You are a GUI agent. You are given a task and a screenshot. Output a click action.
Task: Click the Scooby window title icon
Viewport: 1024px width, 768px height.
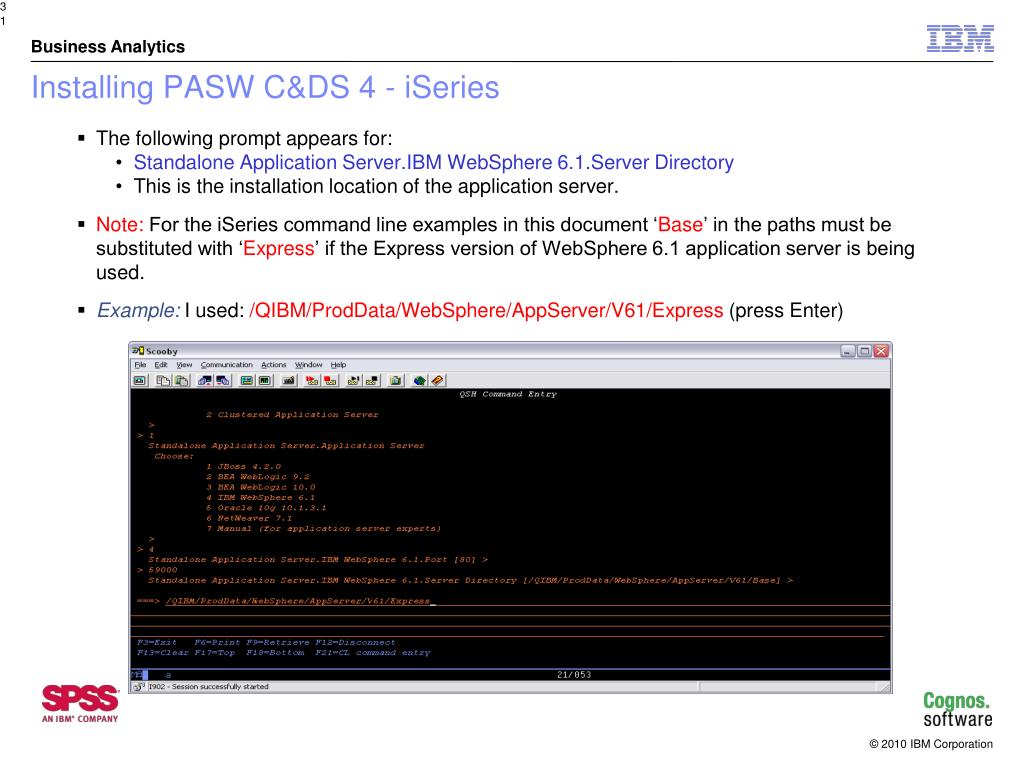pos(138,351)
